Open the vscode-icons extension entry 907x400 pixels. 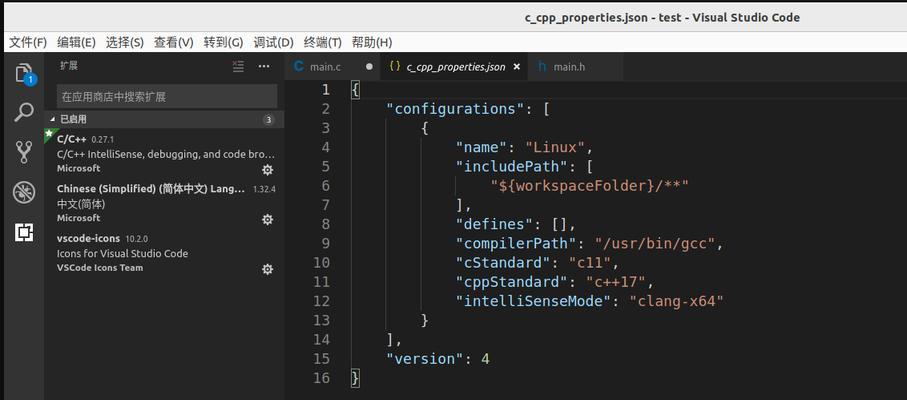pyautogui.click(x=164, y=253)
